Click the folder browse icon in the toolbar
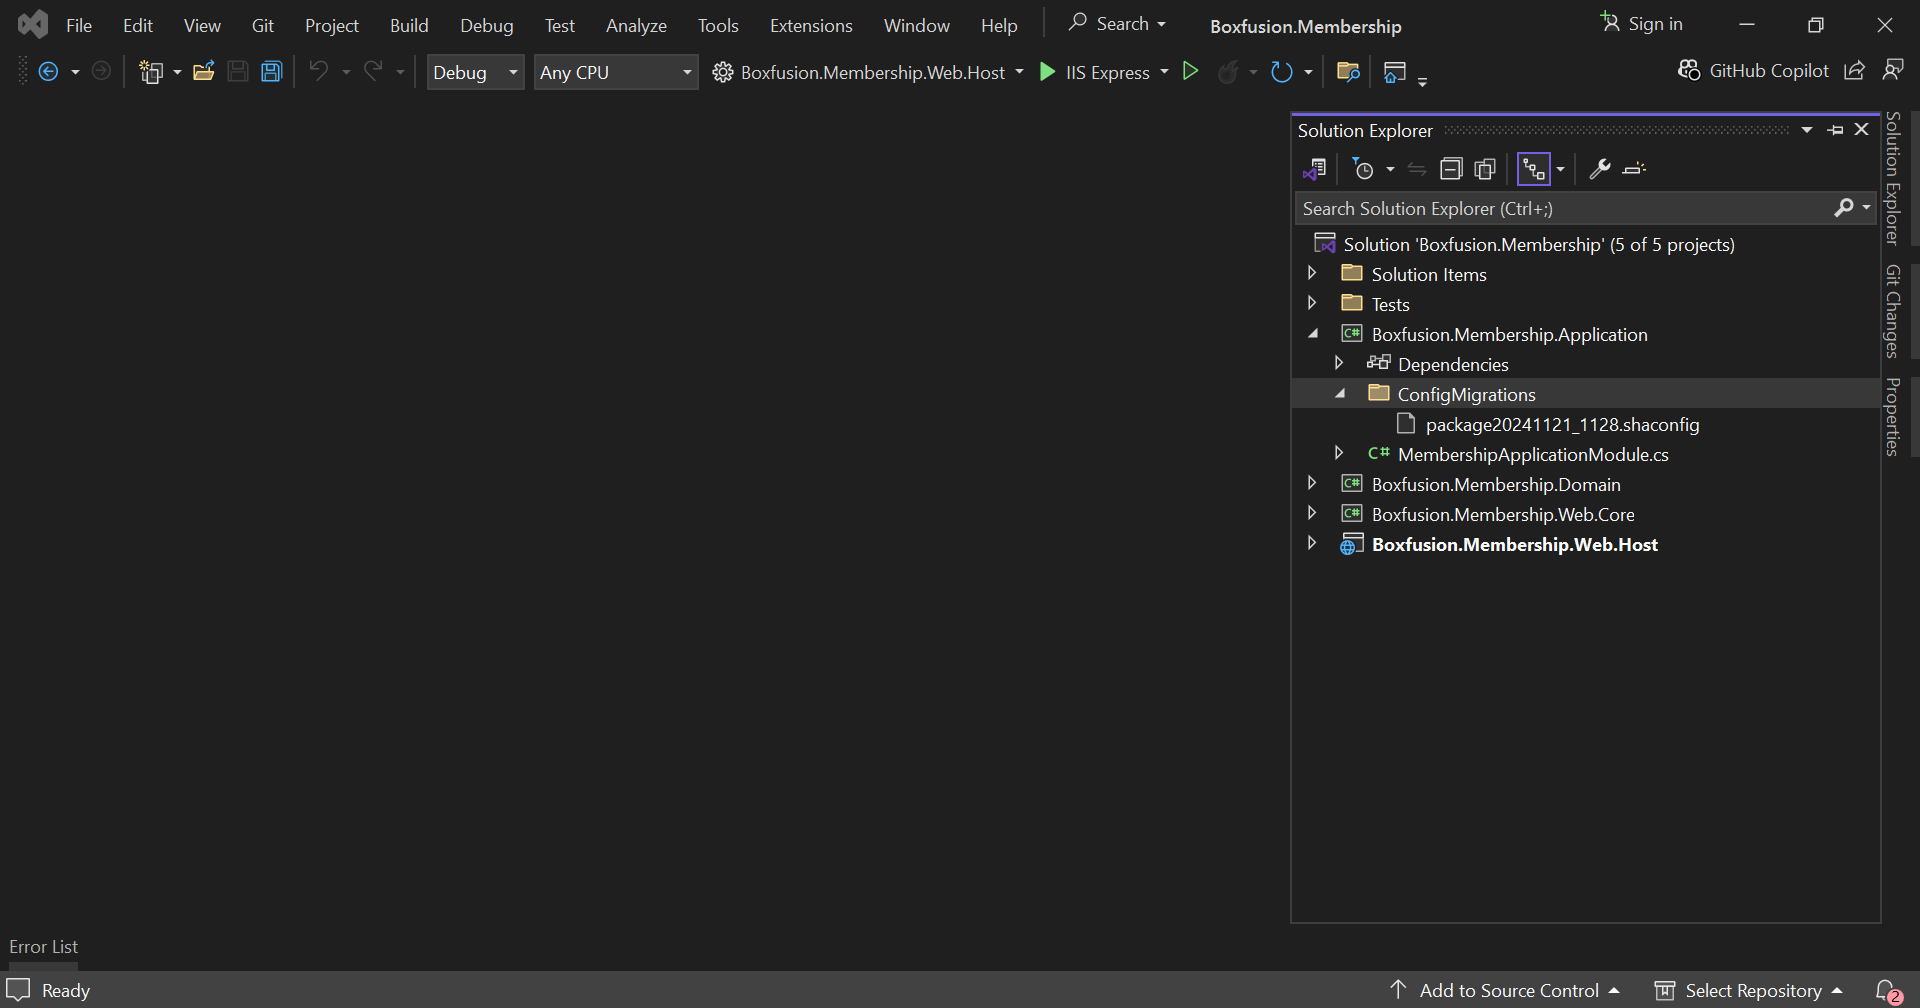Image resolution: width=1920 pixels, height=1008 pixels. [1348, 72]
